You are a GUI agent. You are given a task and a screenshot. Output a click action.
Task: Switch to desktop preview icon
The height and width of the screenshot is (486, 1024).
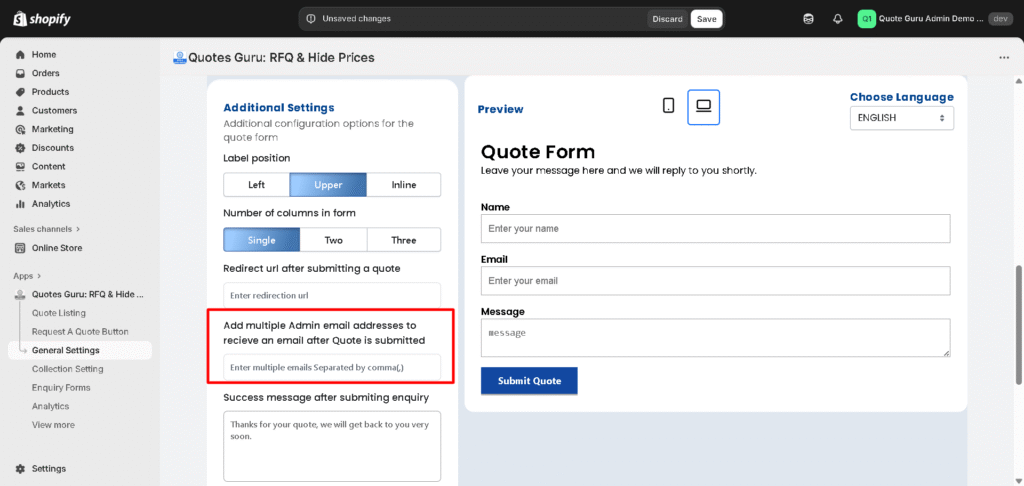point(703,107)
